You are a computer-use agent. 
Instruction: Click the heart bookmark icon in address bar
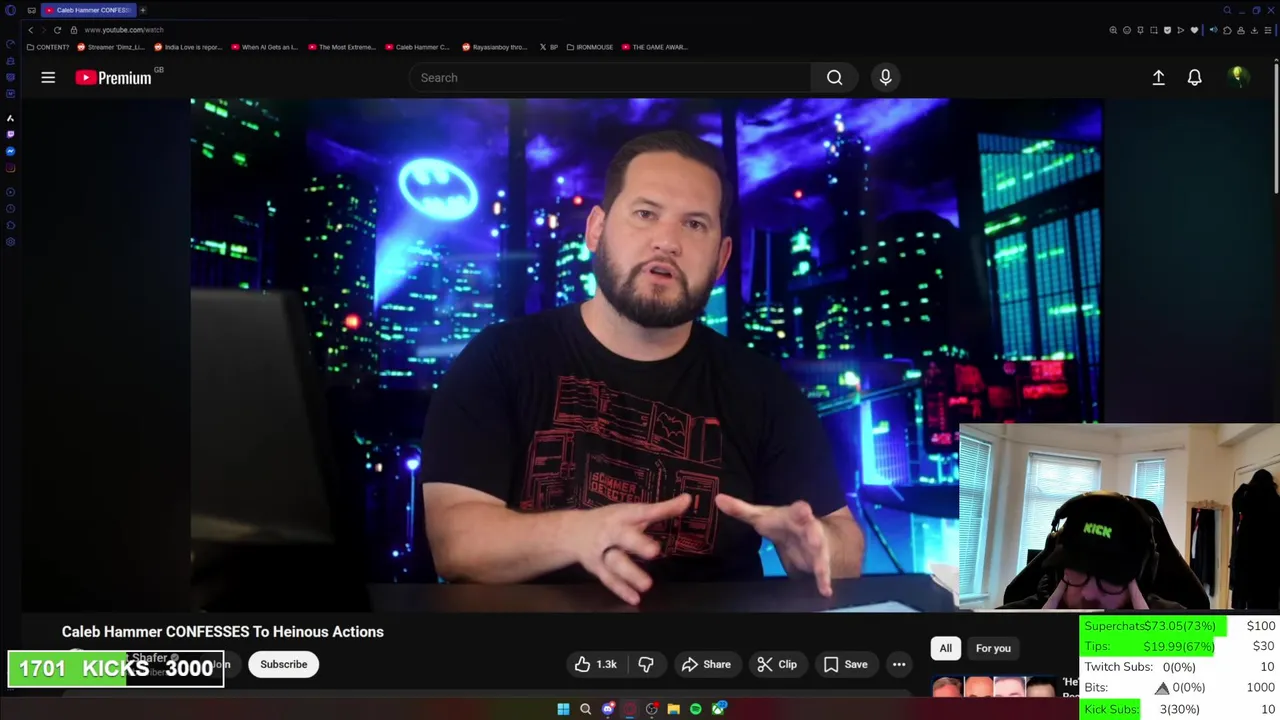pos(1194,30)
